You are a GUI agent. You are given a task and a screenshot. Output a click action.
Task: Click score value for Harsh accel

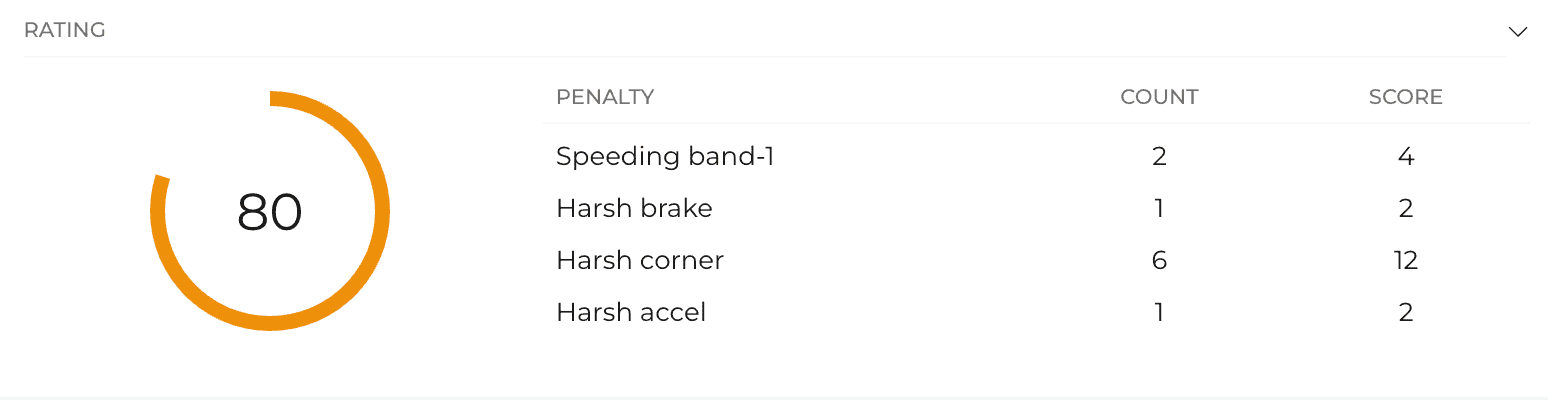pyautogui.click(x=1406, y=312)
